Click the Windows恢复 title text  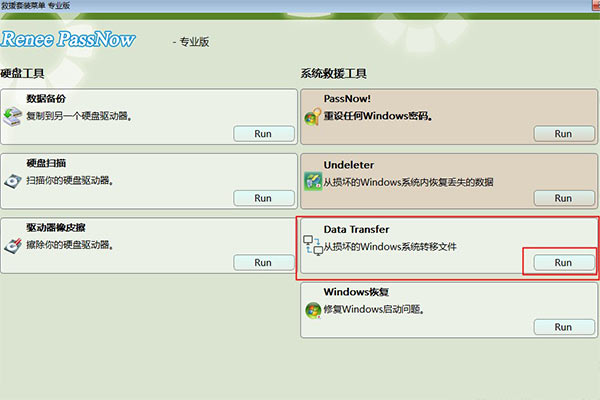(x=356, y=292)
